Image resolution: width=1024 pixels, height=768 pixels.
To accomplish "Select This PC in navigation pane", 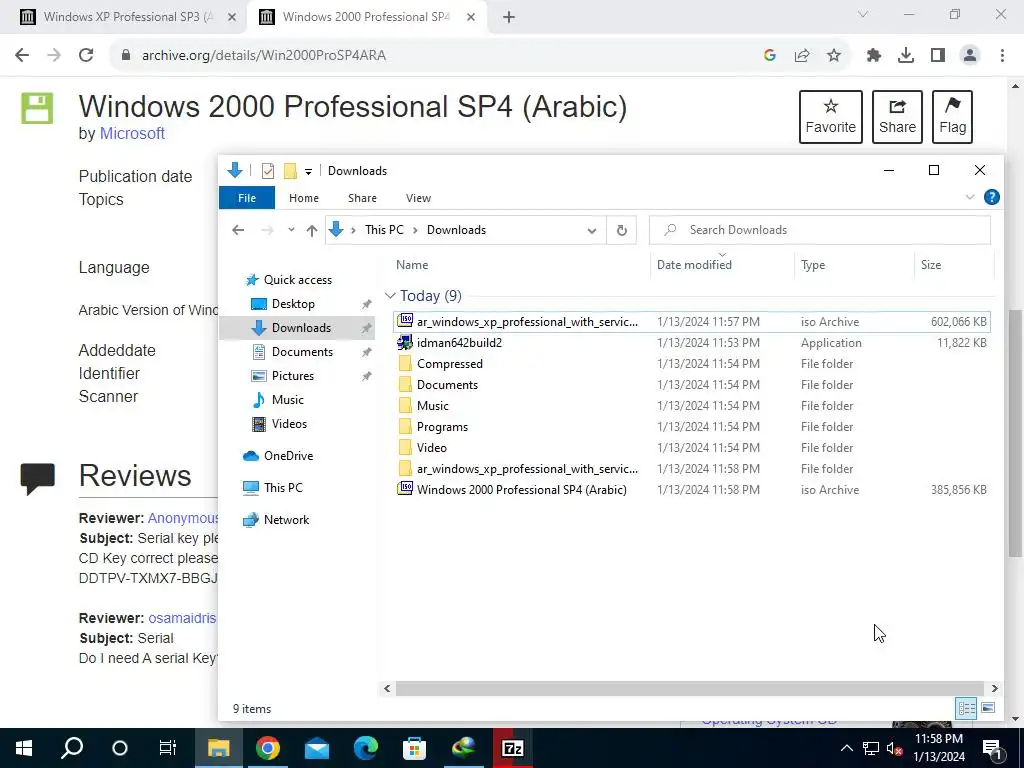I will (283, 488).
